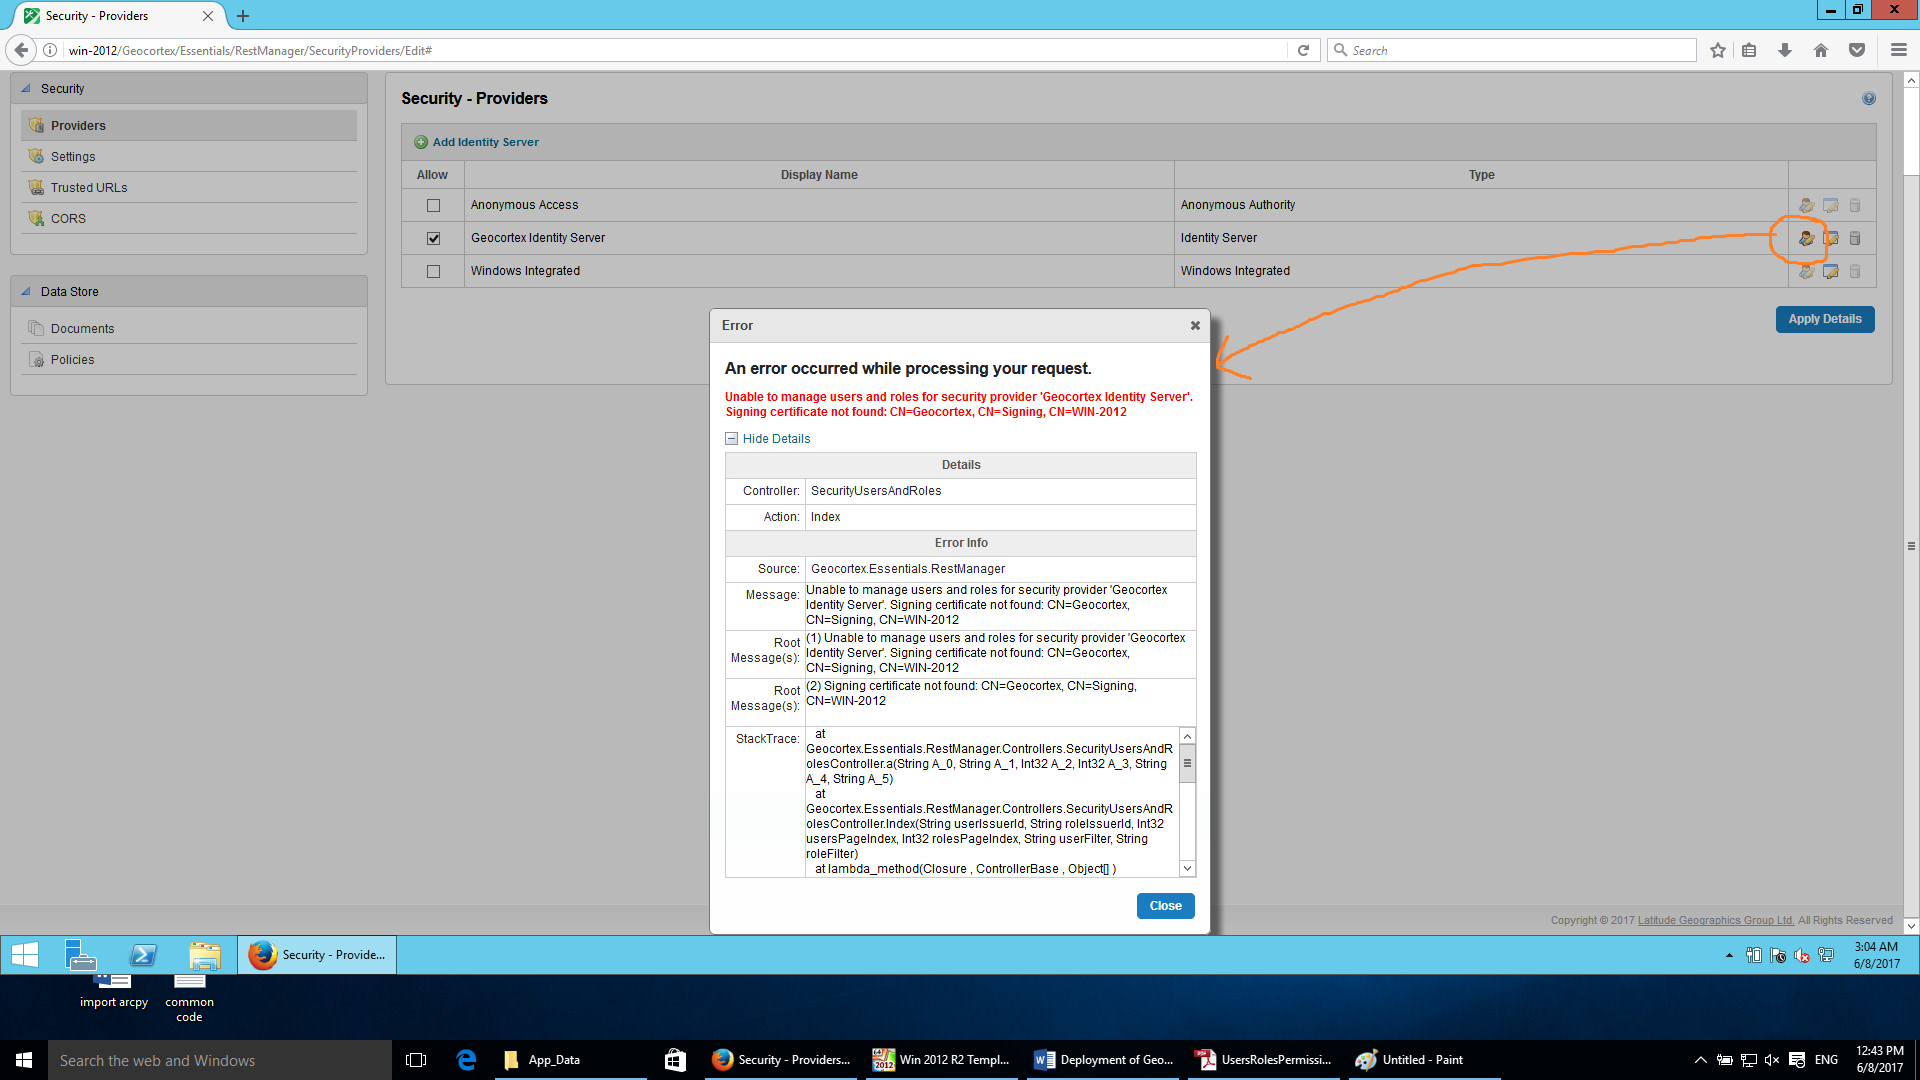Image resolution: width=1920 pixels, height=1080 pixels.
Task: Collapse the Data Store sidebar section
Action: point(26,291)
